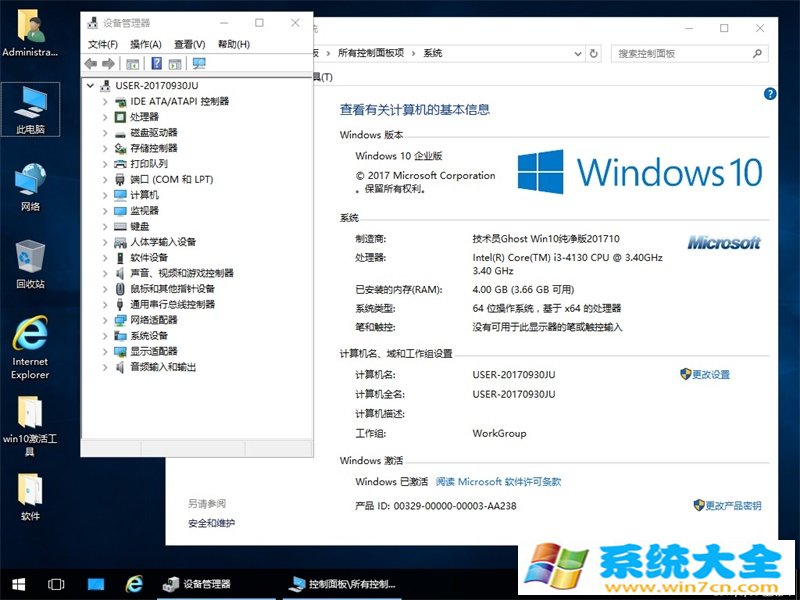Open the 文件(F) menu in Device Manager
Image resolution: width=800 pixels, height=600 pixels.
pos(103,44)
